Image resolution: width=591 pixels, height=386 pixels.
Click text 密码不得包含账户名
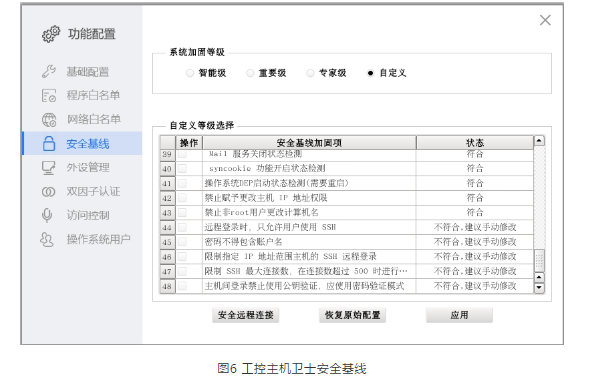point(243,242)
